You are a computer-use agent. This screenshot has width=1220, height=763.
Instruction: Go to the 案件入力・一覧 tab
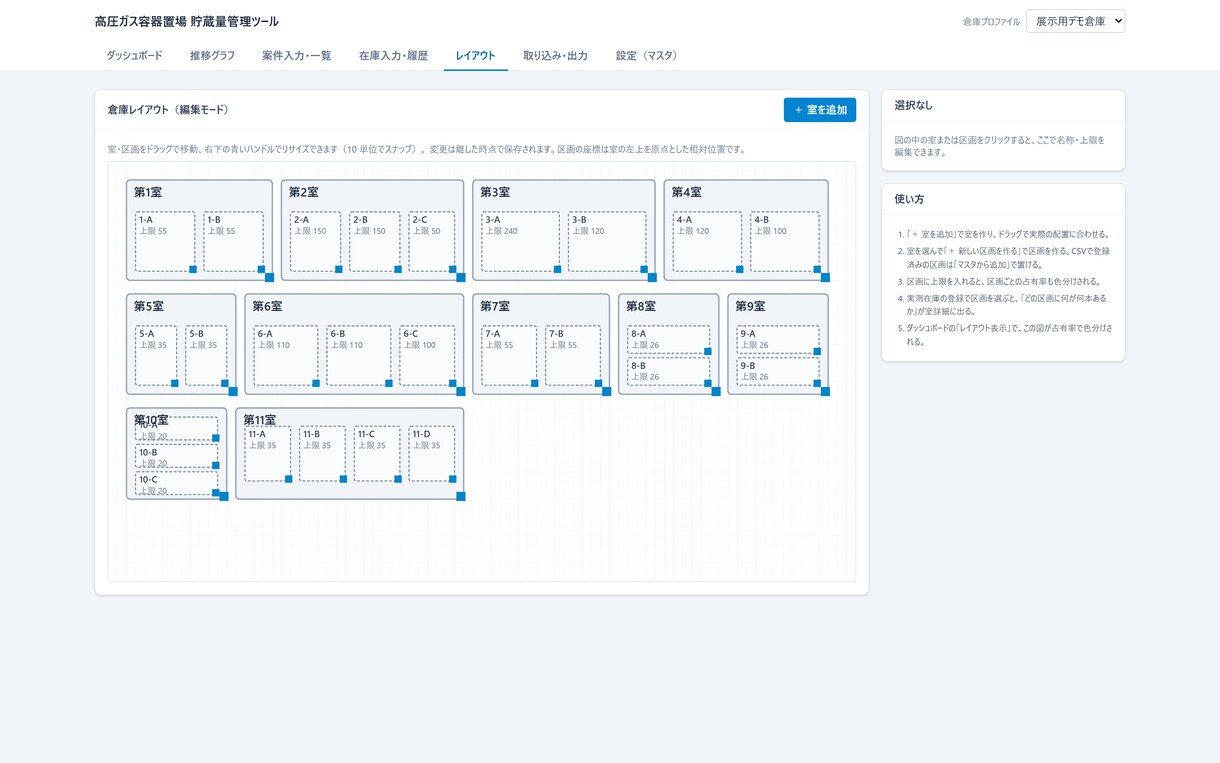(297, 56)
